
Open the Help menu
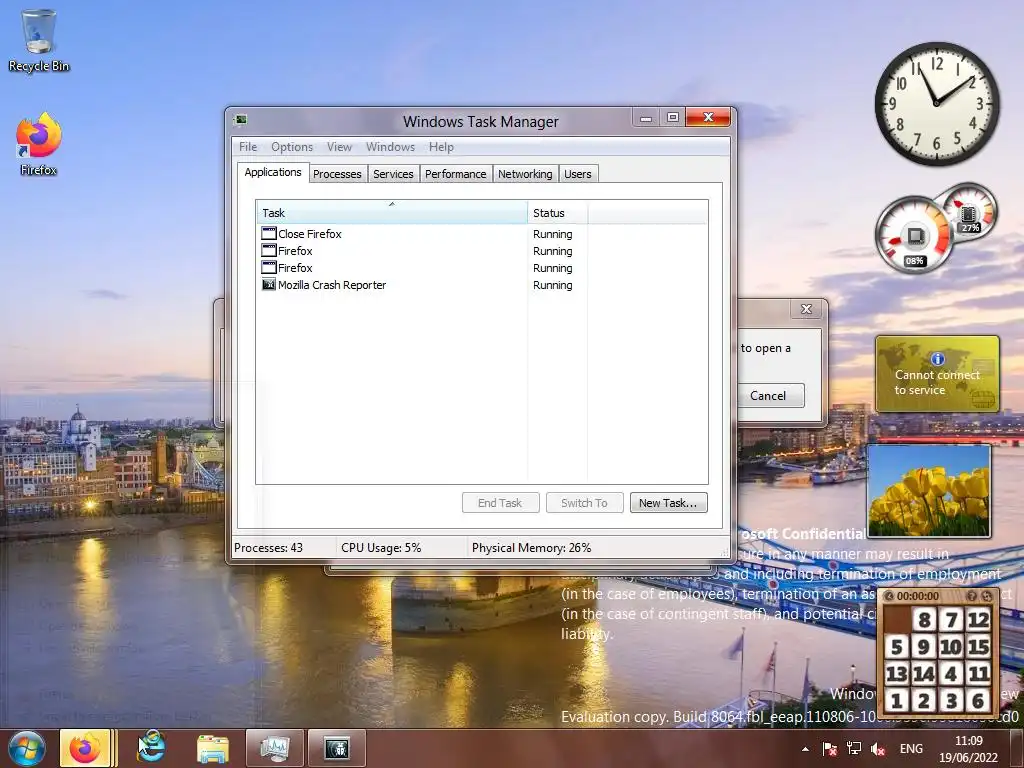pyautogui.click(x=441, y=147)
